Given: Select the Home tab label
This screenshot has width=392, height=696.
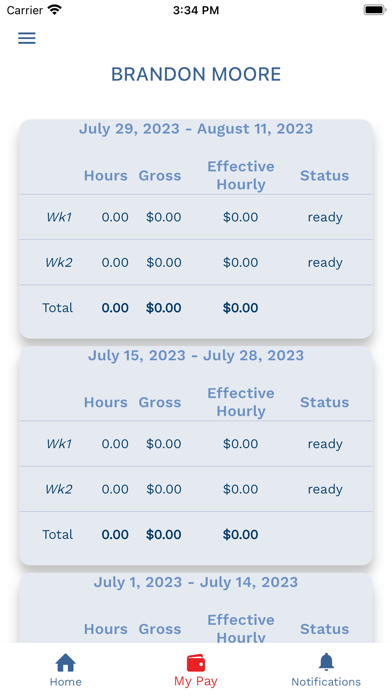Looking at the screenshot, I should pos(65,682).
